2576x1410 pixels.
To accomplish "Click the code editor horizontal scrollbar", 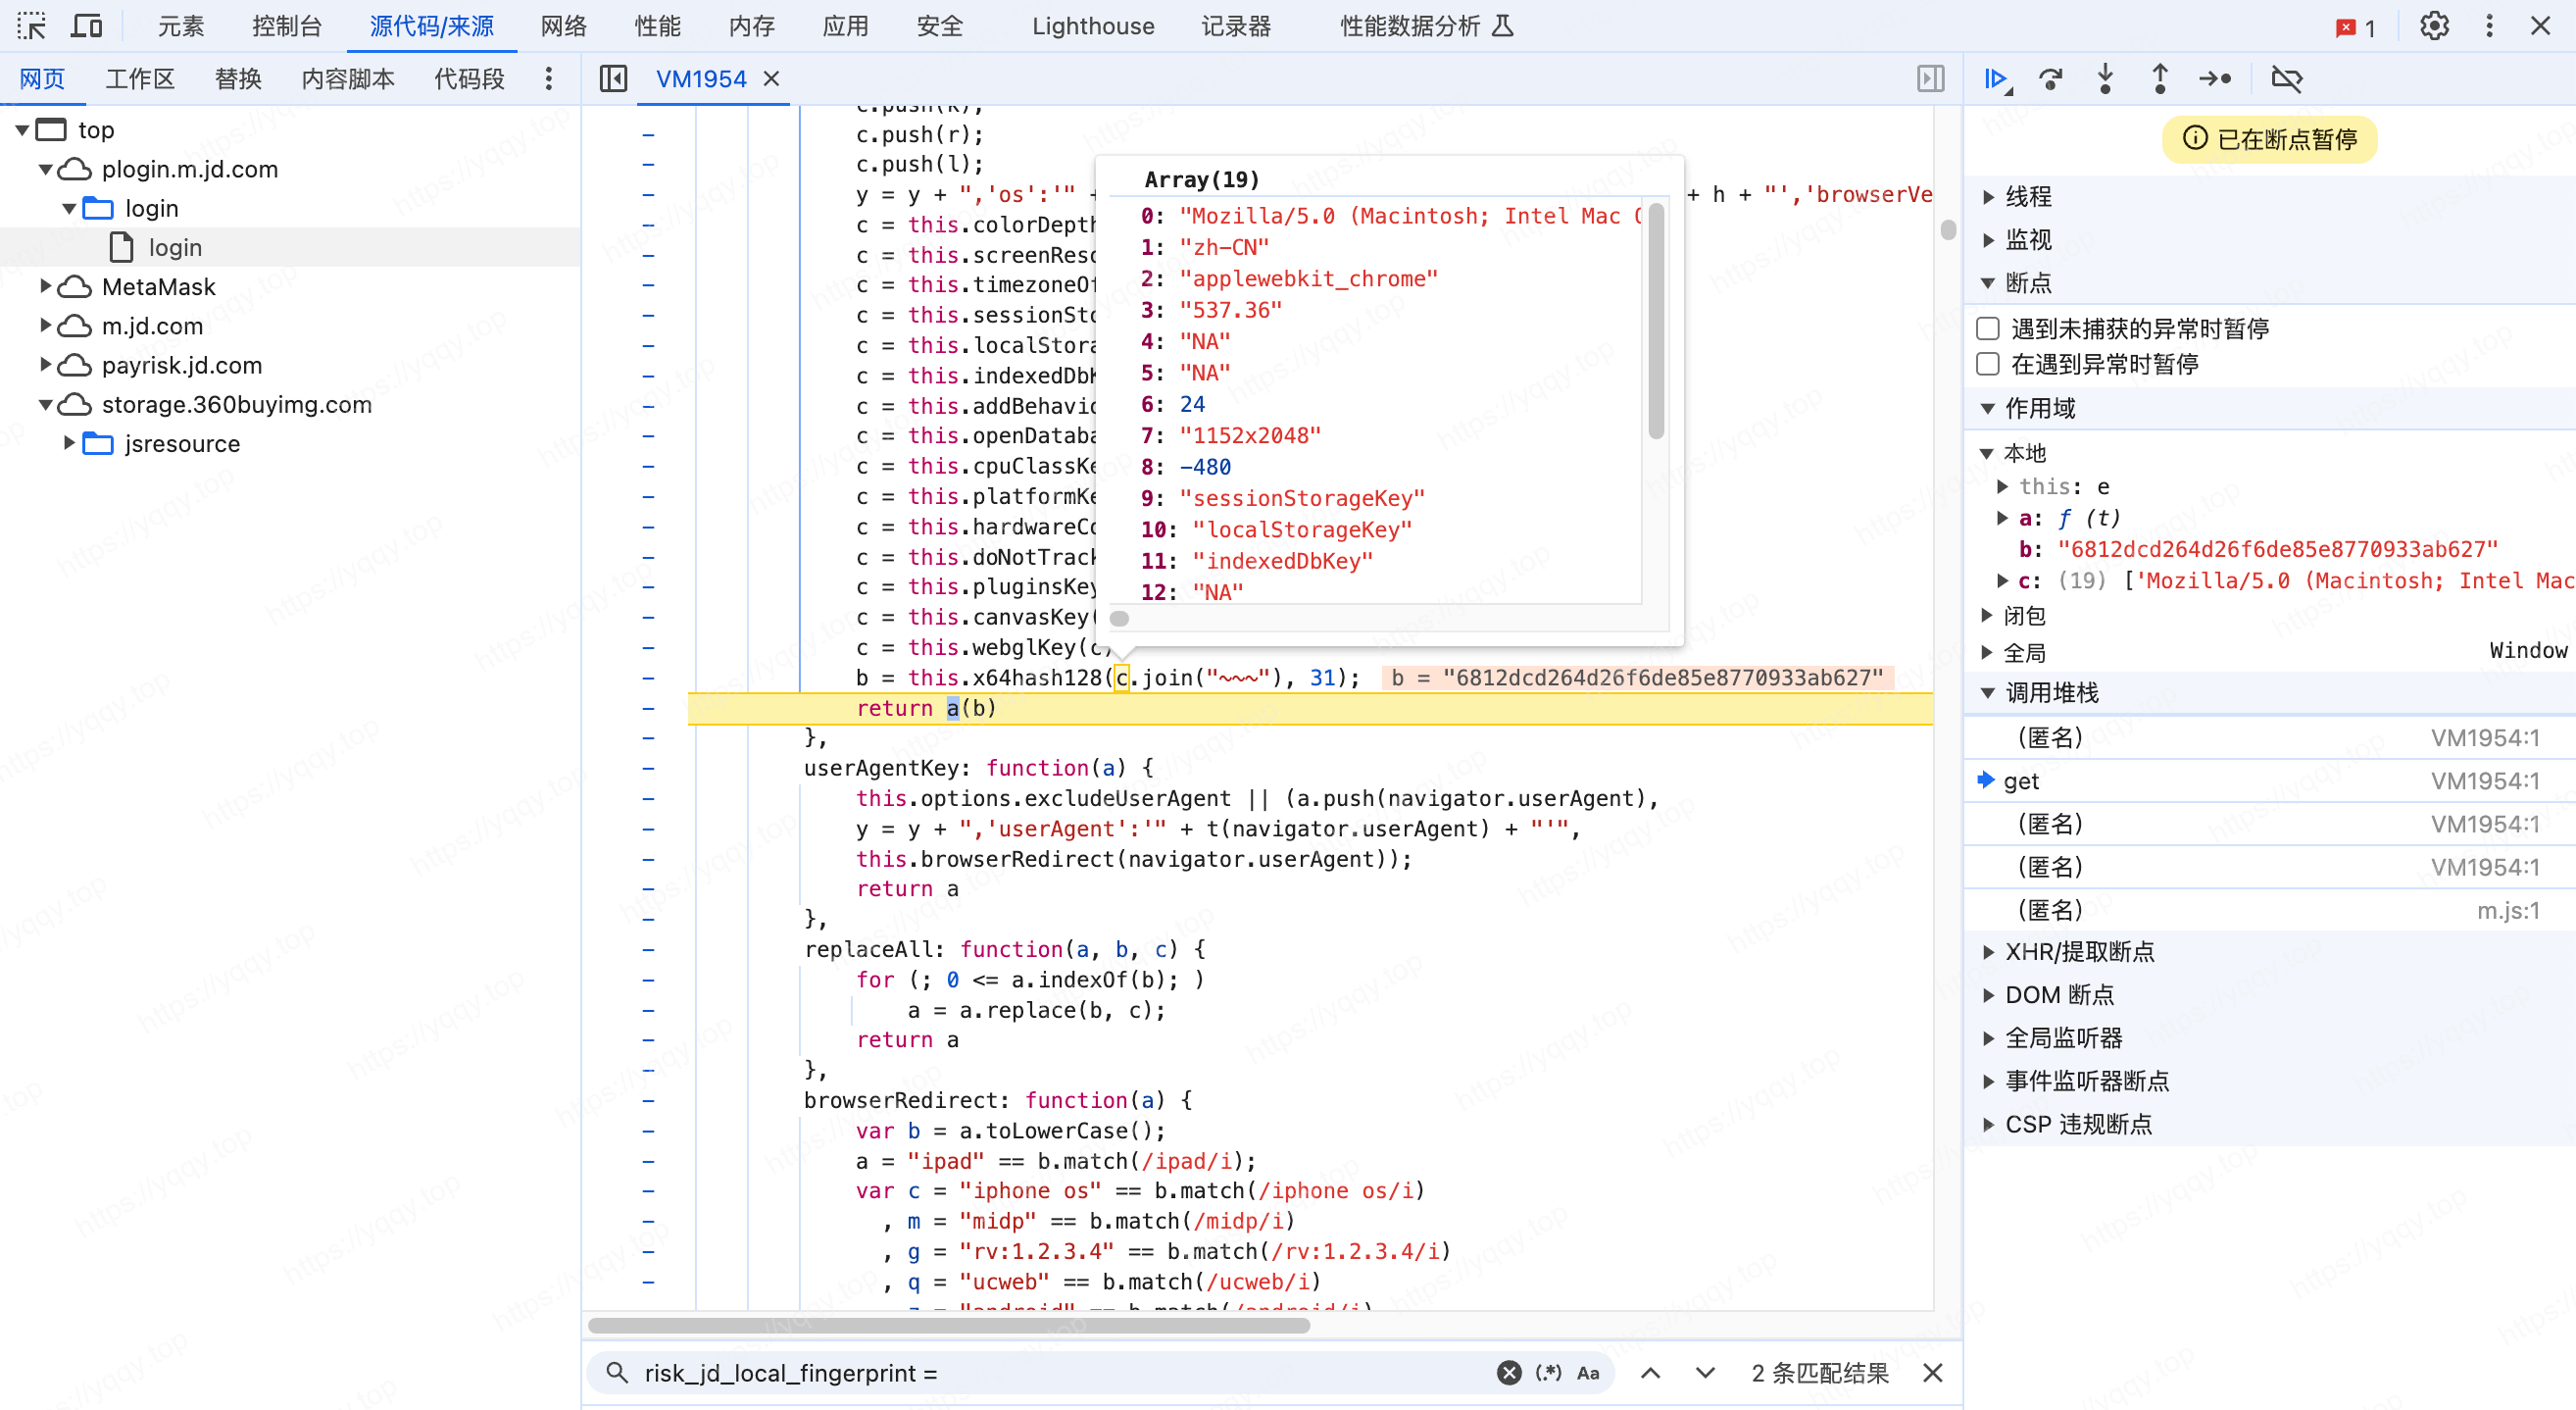I will (x=949, y=1325).
